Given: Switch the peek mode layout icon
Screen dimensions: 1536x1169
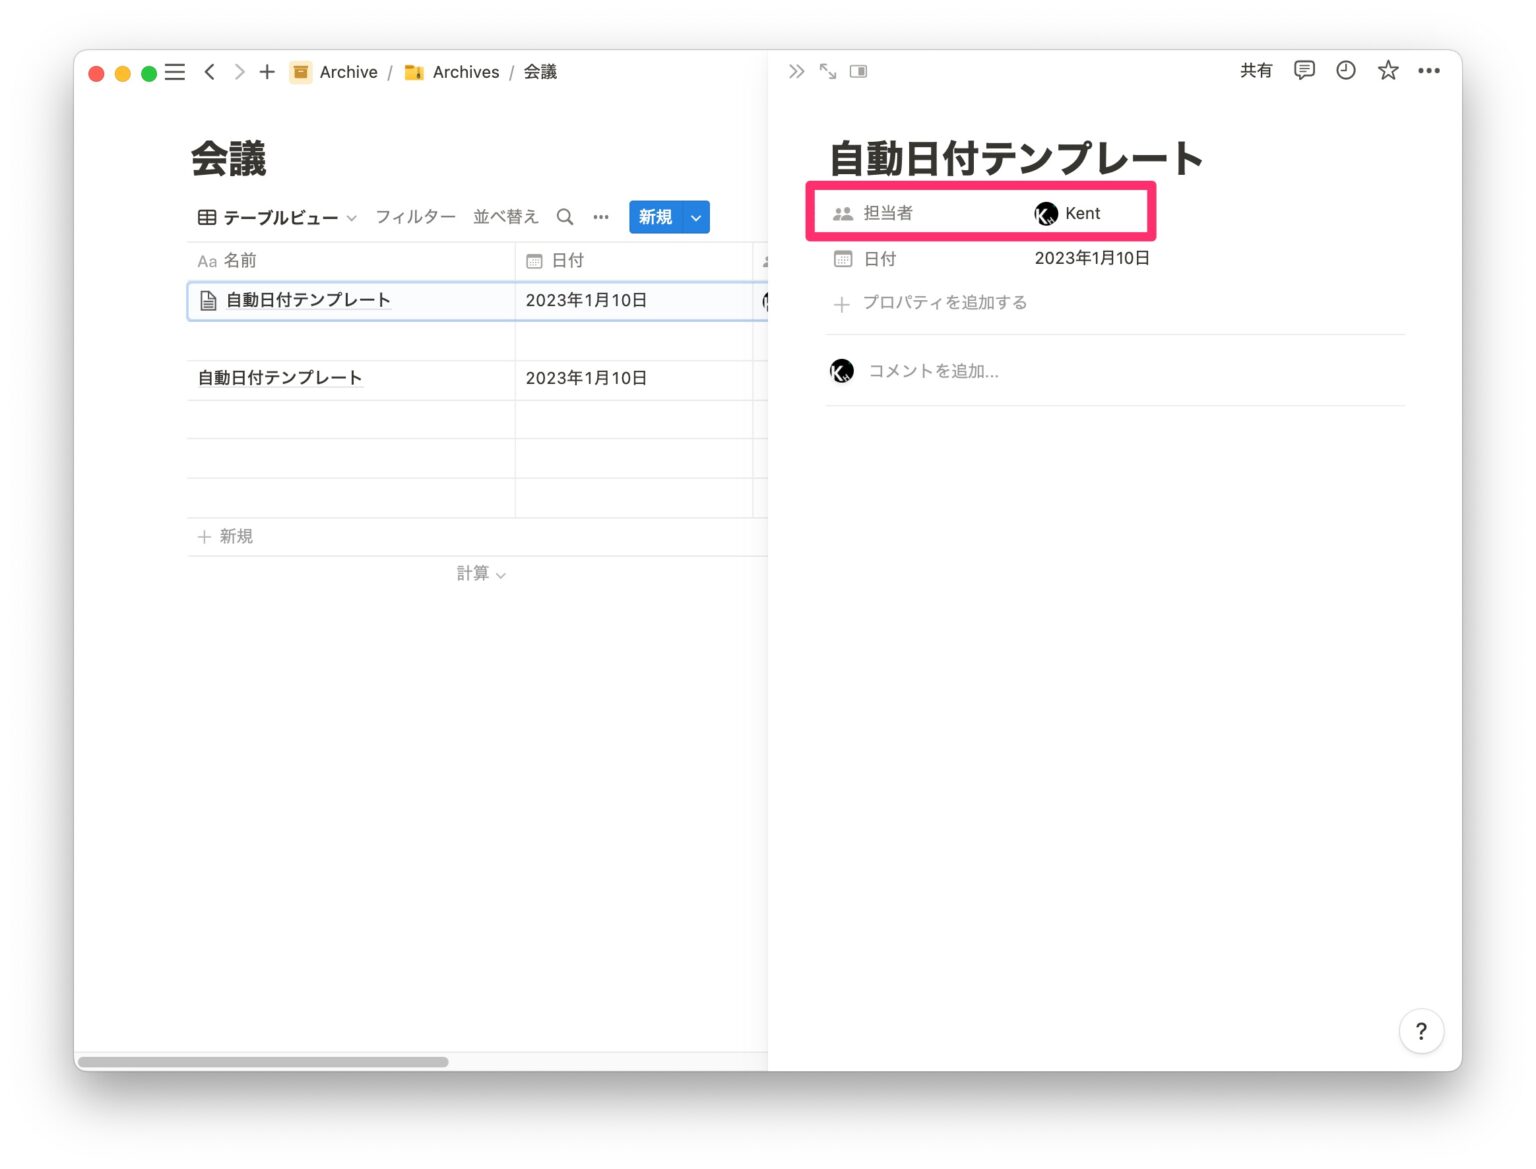Looking at the screenshot, I should point(858,71).
